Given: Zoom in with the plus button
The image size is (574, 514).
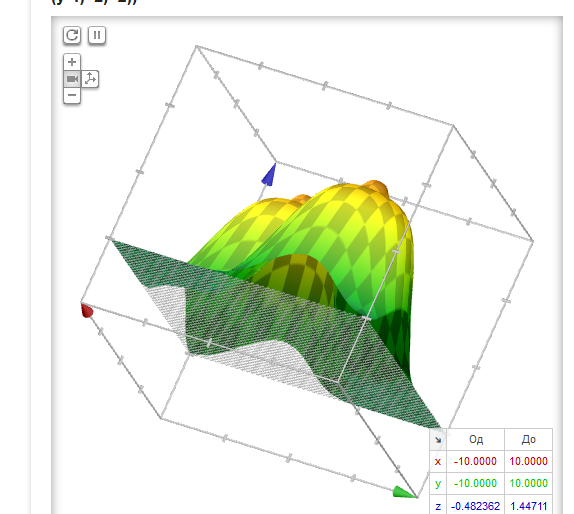Looking at the screenshot, I should coord(72,62).
